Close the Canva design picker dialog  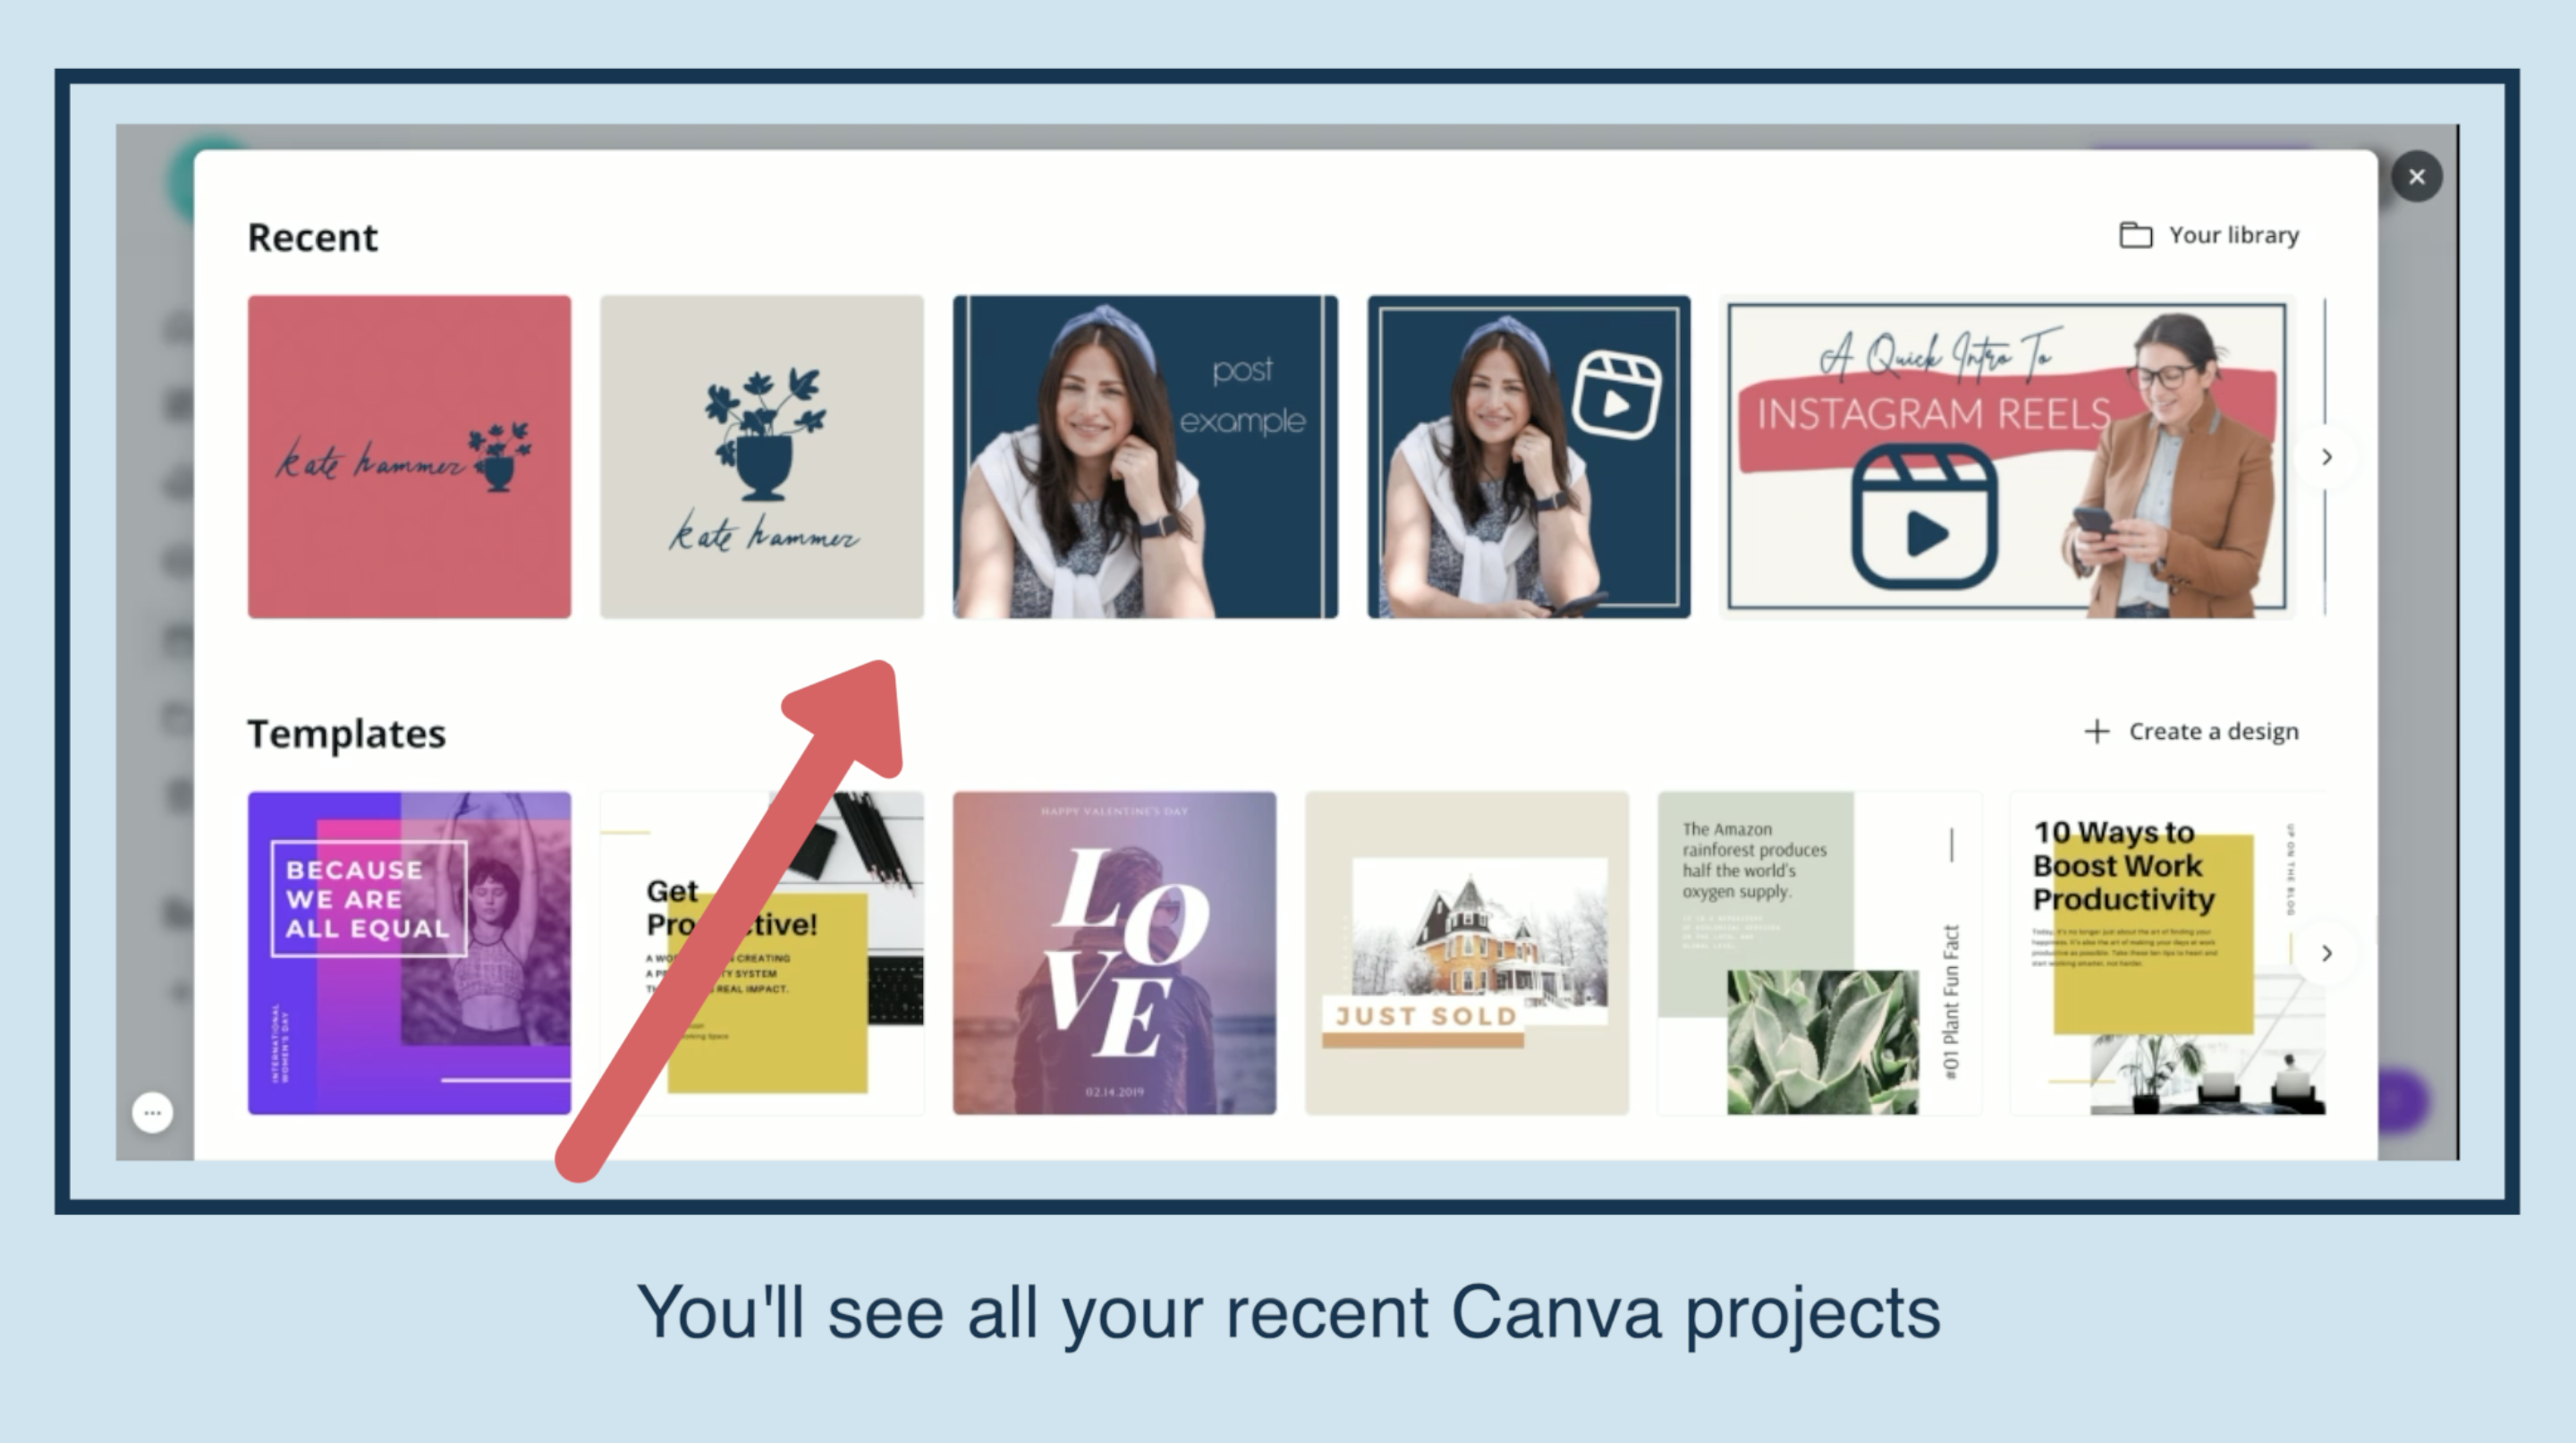tap(2416, 177)
